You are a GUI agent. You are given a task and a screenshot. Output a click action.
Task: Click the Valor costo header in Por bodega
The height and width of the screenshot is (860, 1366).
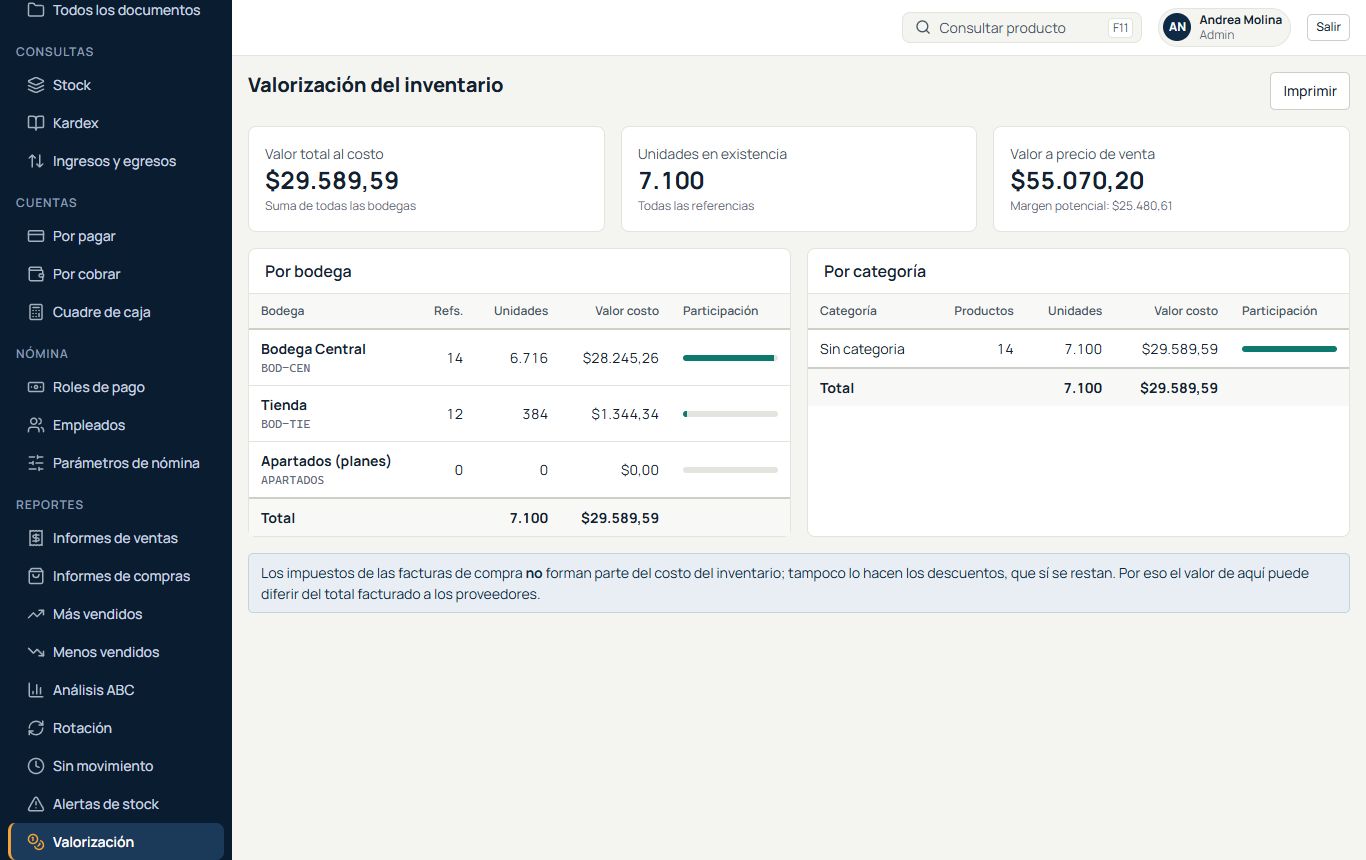(627, 311)
